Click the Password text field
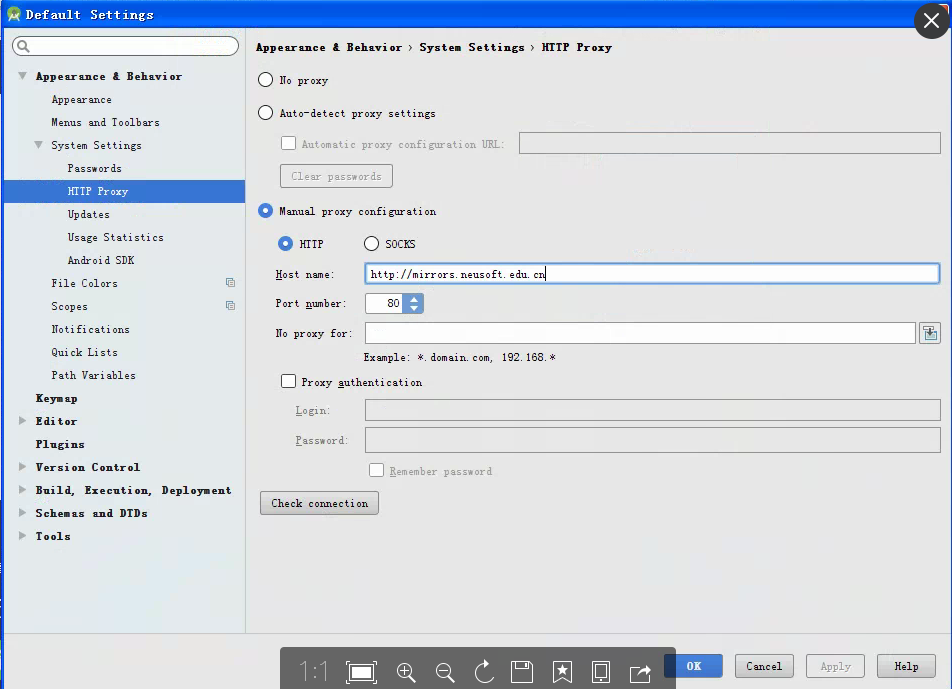Viewport: 952px width, 689px height. tap(653, 440)
